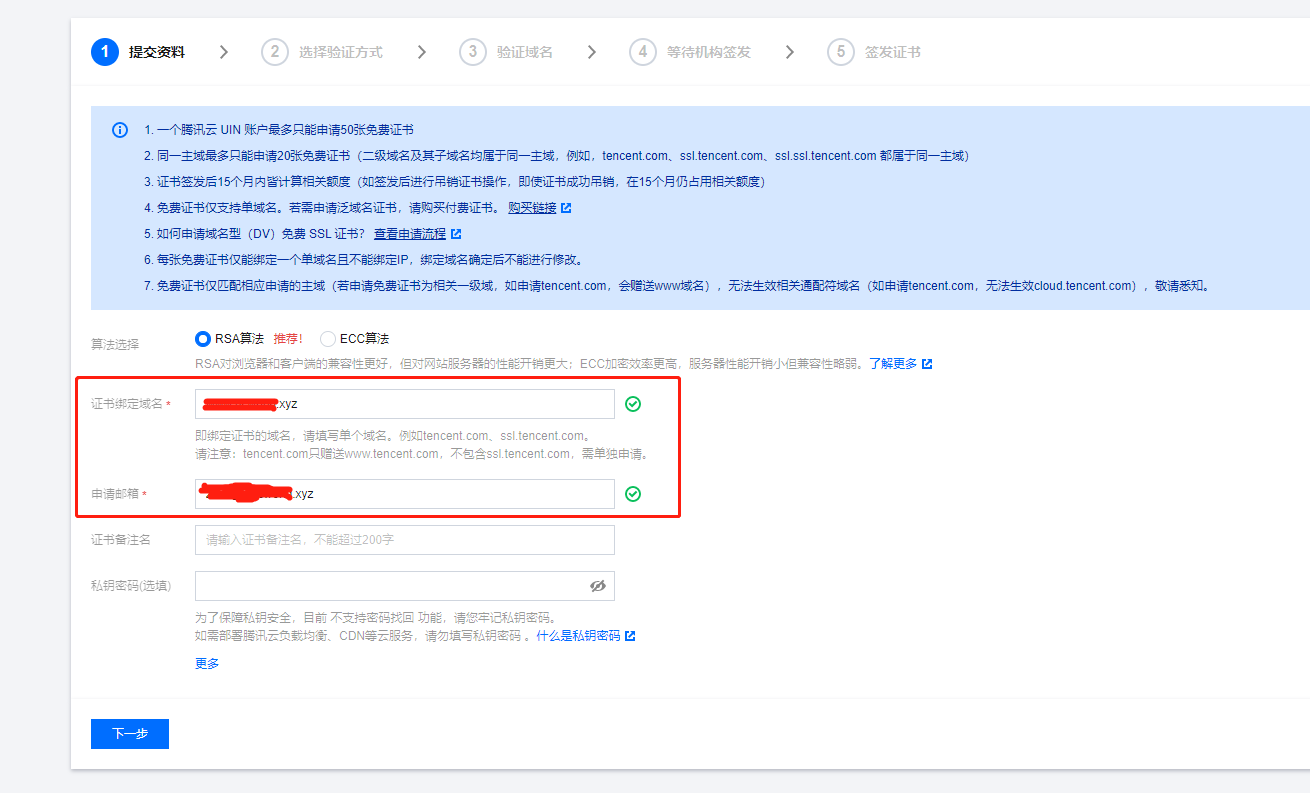Focus the 证书备注名 input field

[404, 540]
